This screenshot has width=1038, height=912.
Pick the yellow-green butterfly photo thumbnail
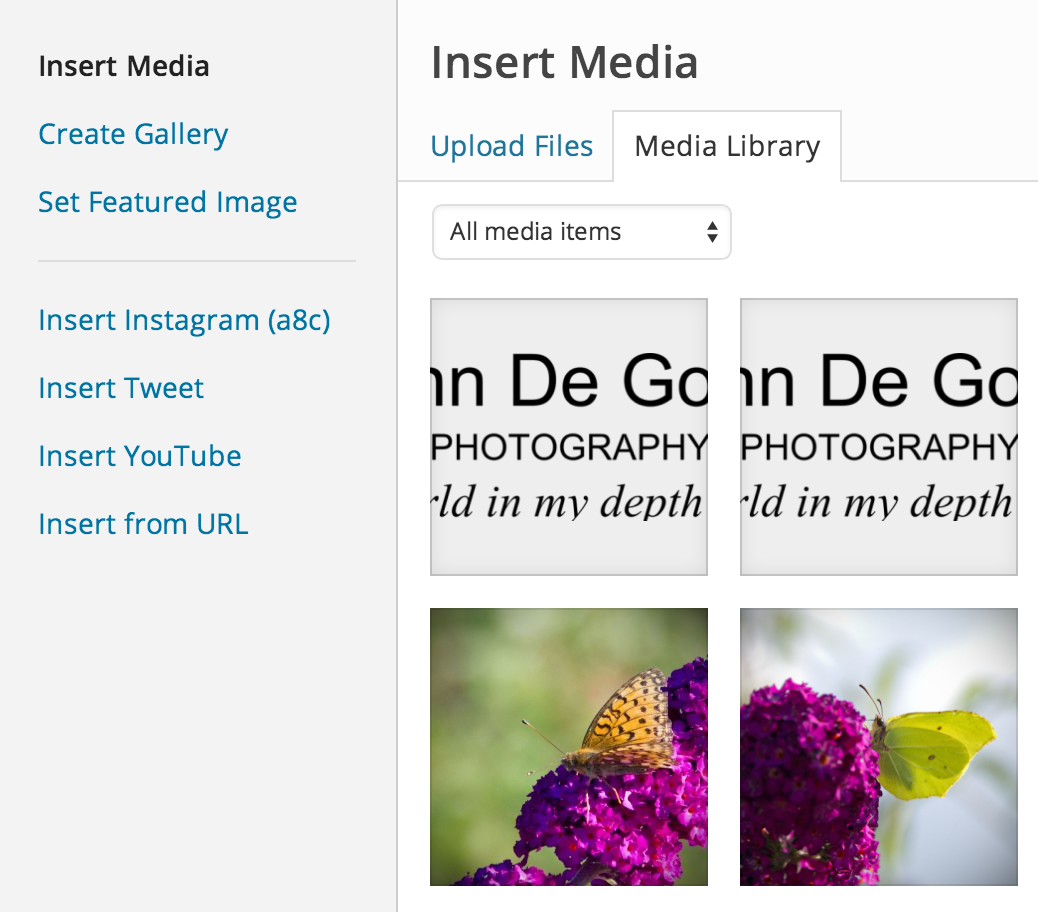(x=878, y=747)
